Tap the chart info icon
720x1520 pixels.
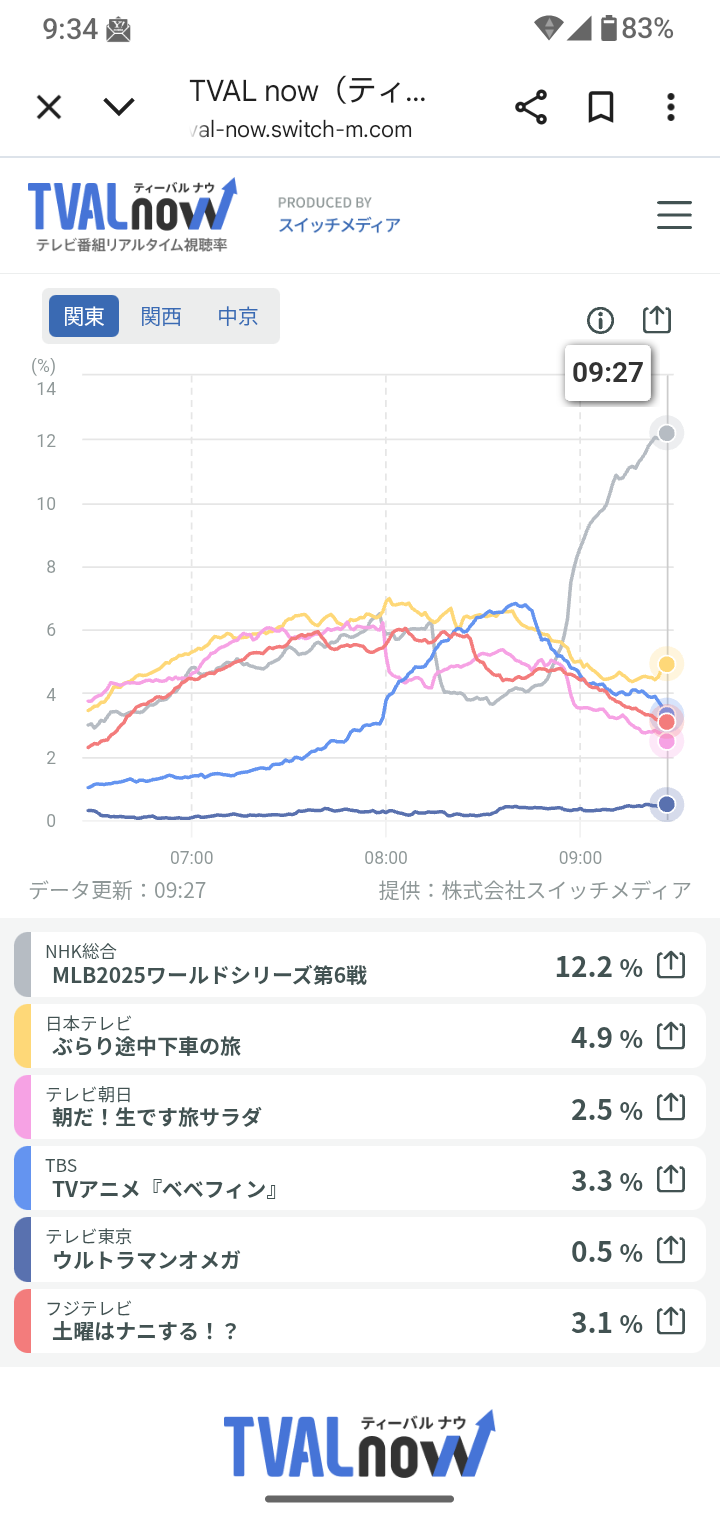pos(600,320)
